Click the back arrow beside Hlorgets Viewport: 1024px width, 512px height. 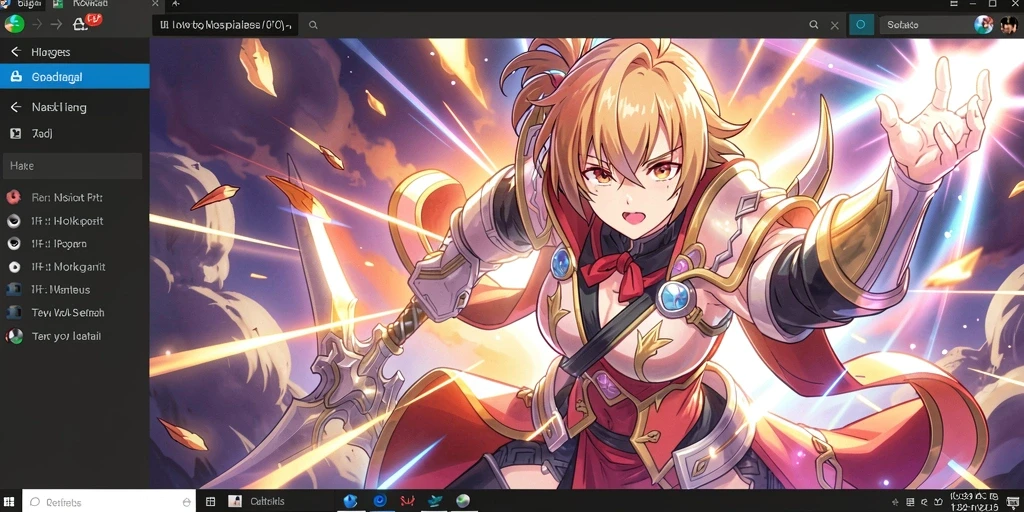(x=16, y=52)
